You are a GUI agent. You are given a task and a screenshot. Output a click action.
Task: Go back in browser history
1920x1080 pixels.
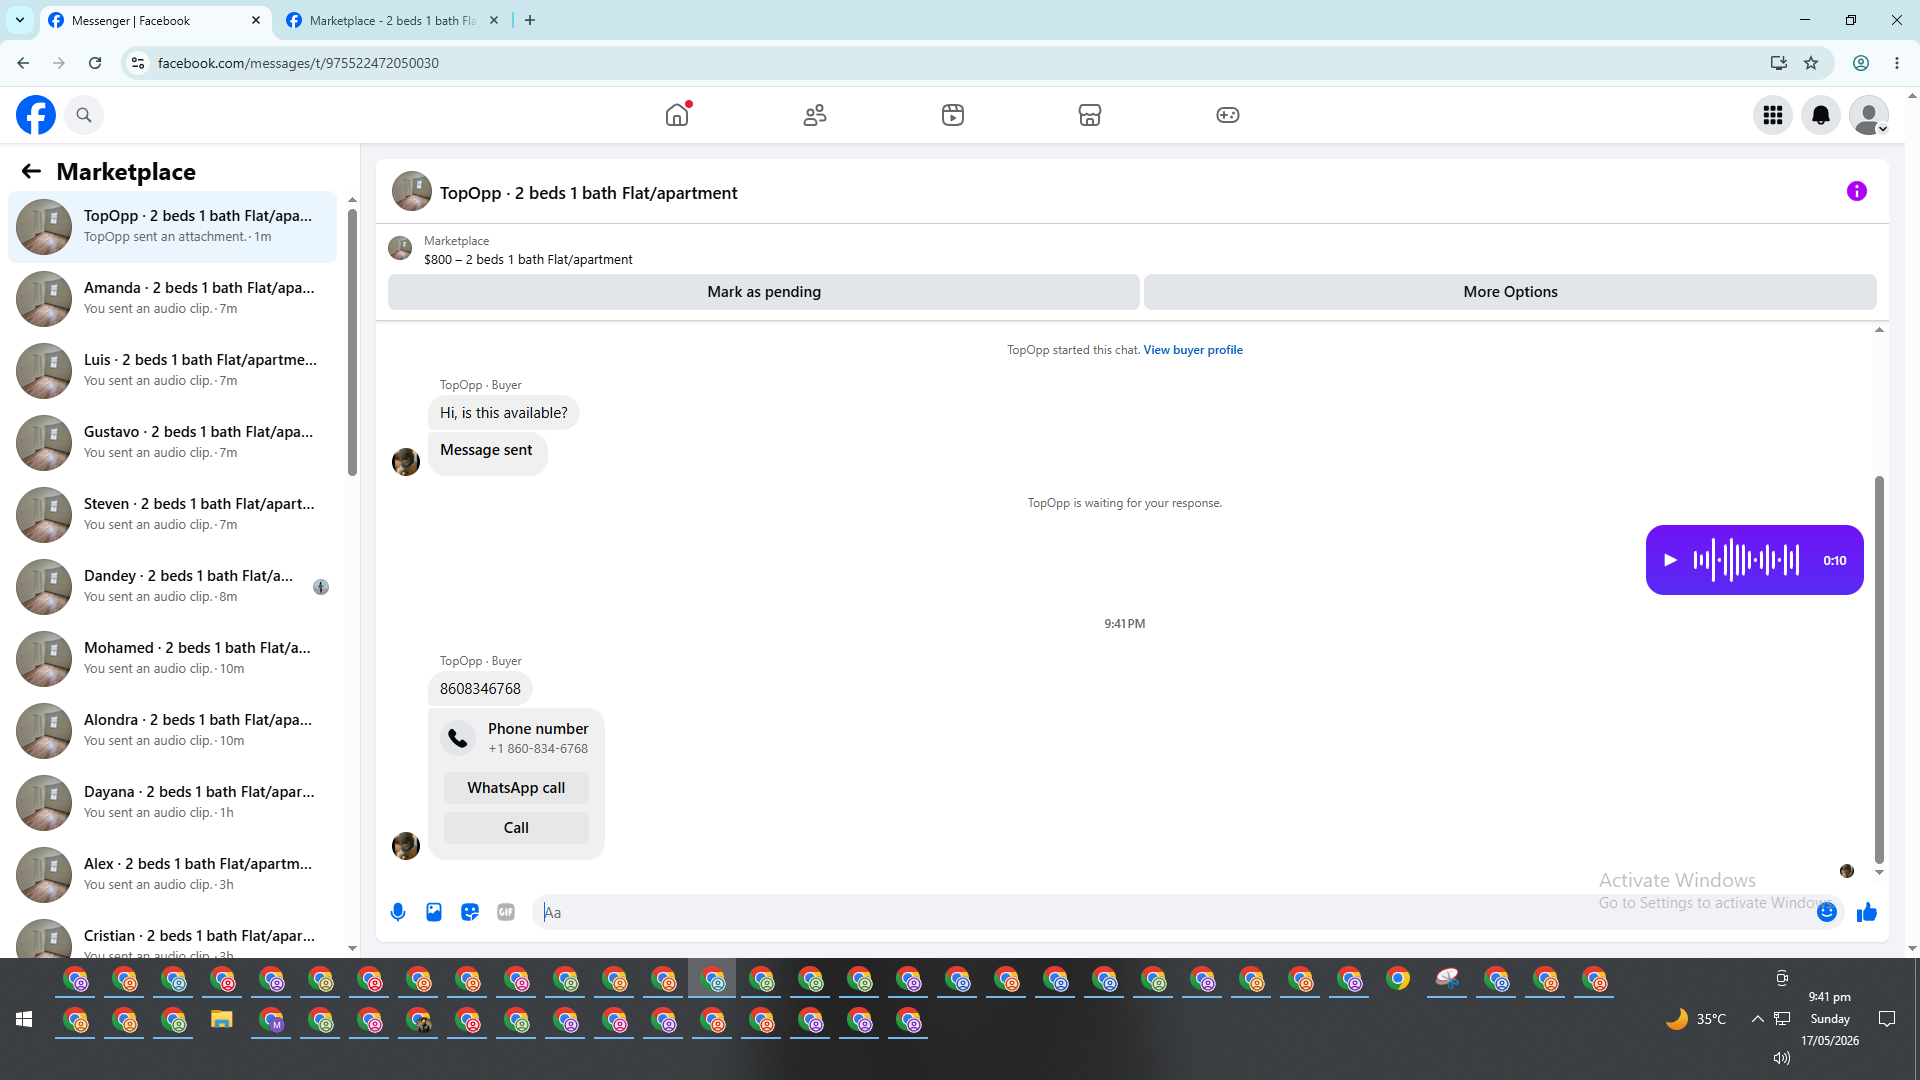click(x=23, y=63)
